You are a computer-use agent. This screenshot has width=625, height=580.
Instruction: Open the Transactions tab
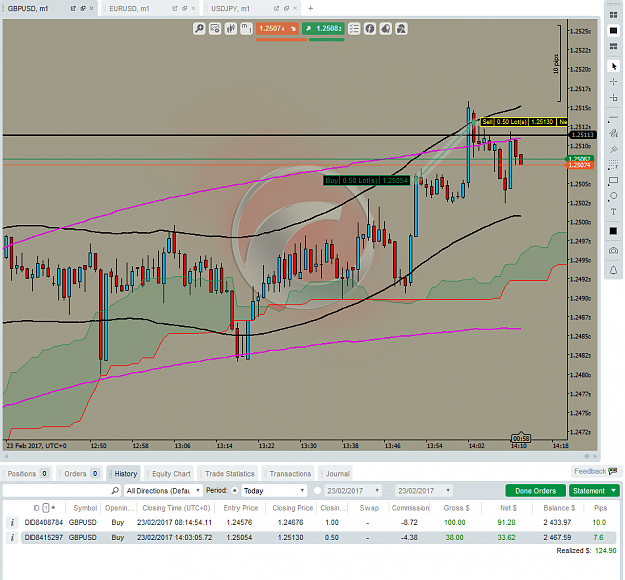[x=289, y=474]
